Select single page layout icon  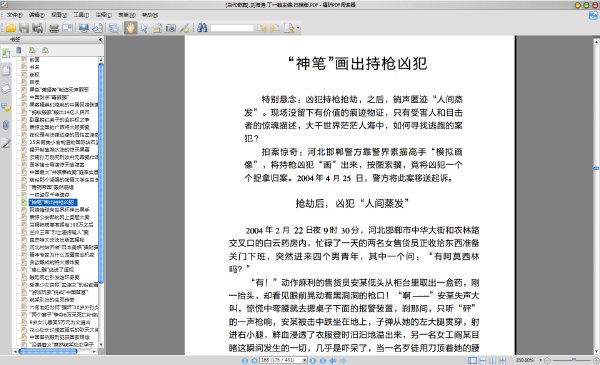(x=473, y=360)
